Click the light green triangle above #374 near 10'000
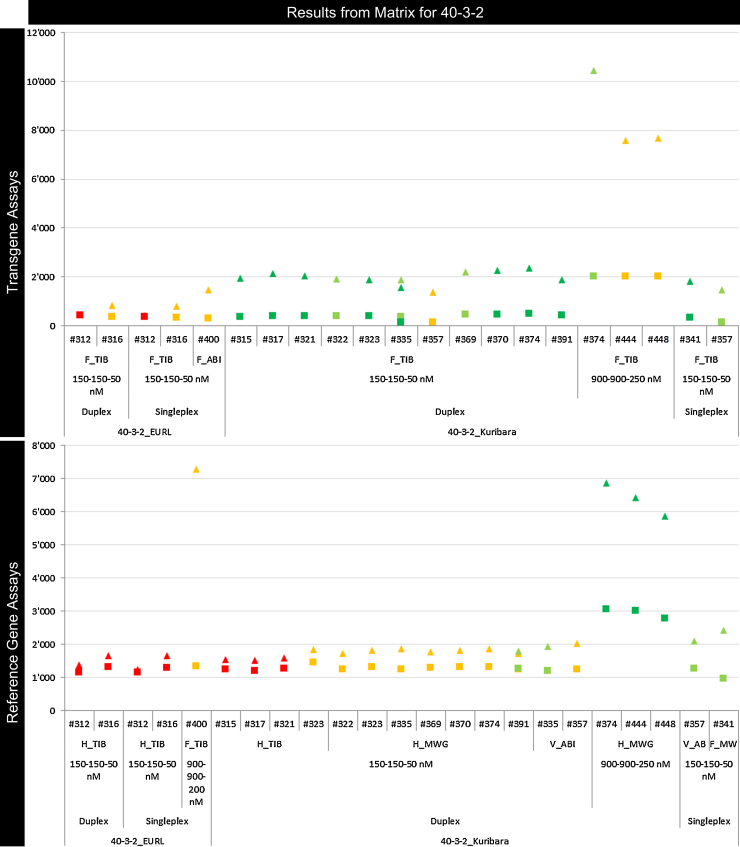Screen dimensions: 740x847 click(593, 71)
